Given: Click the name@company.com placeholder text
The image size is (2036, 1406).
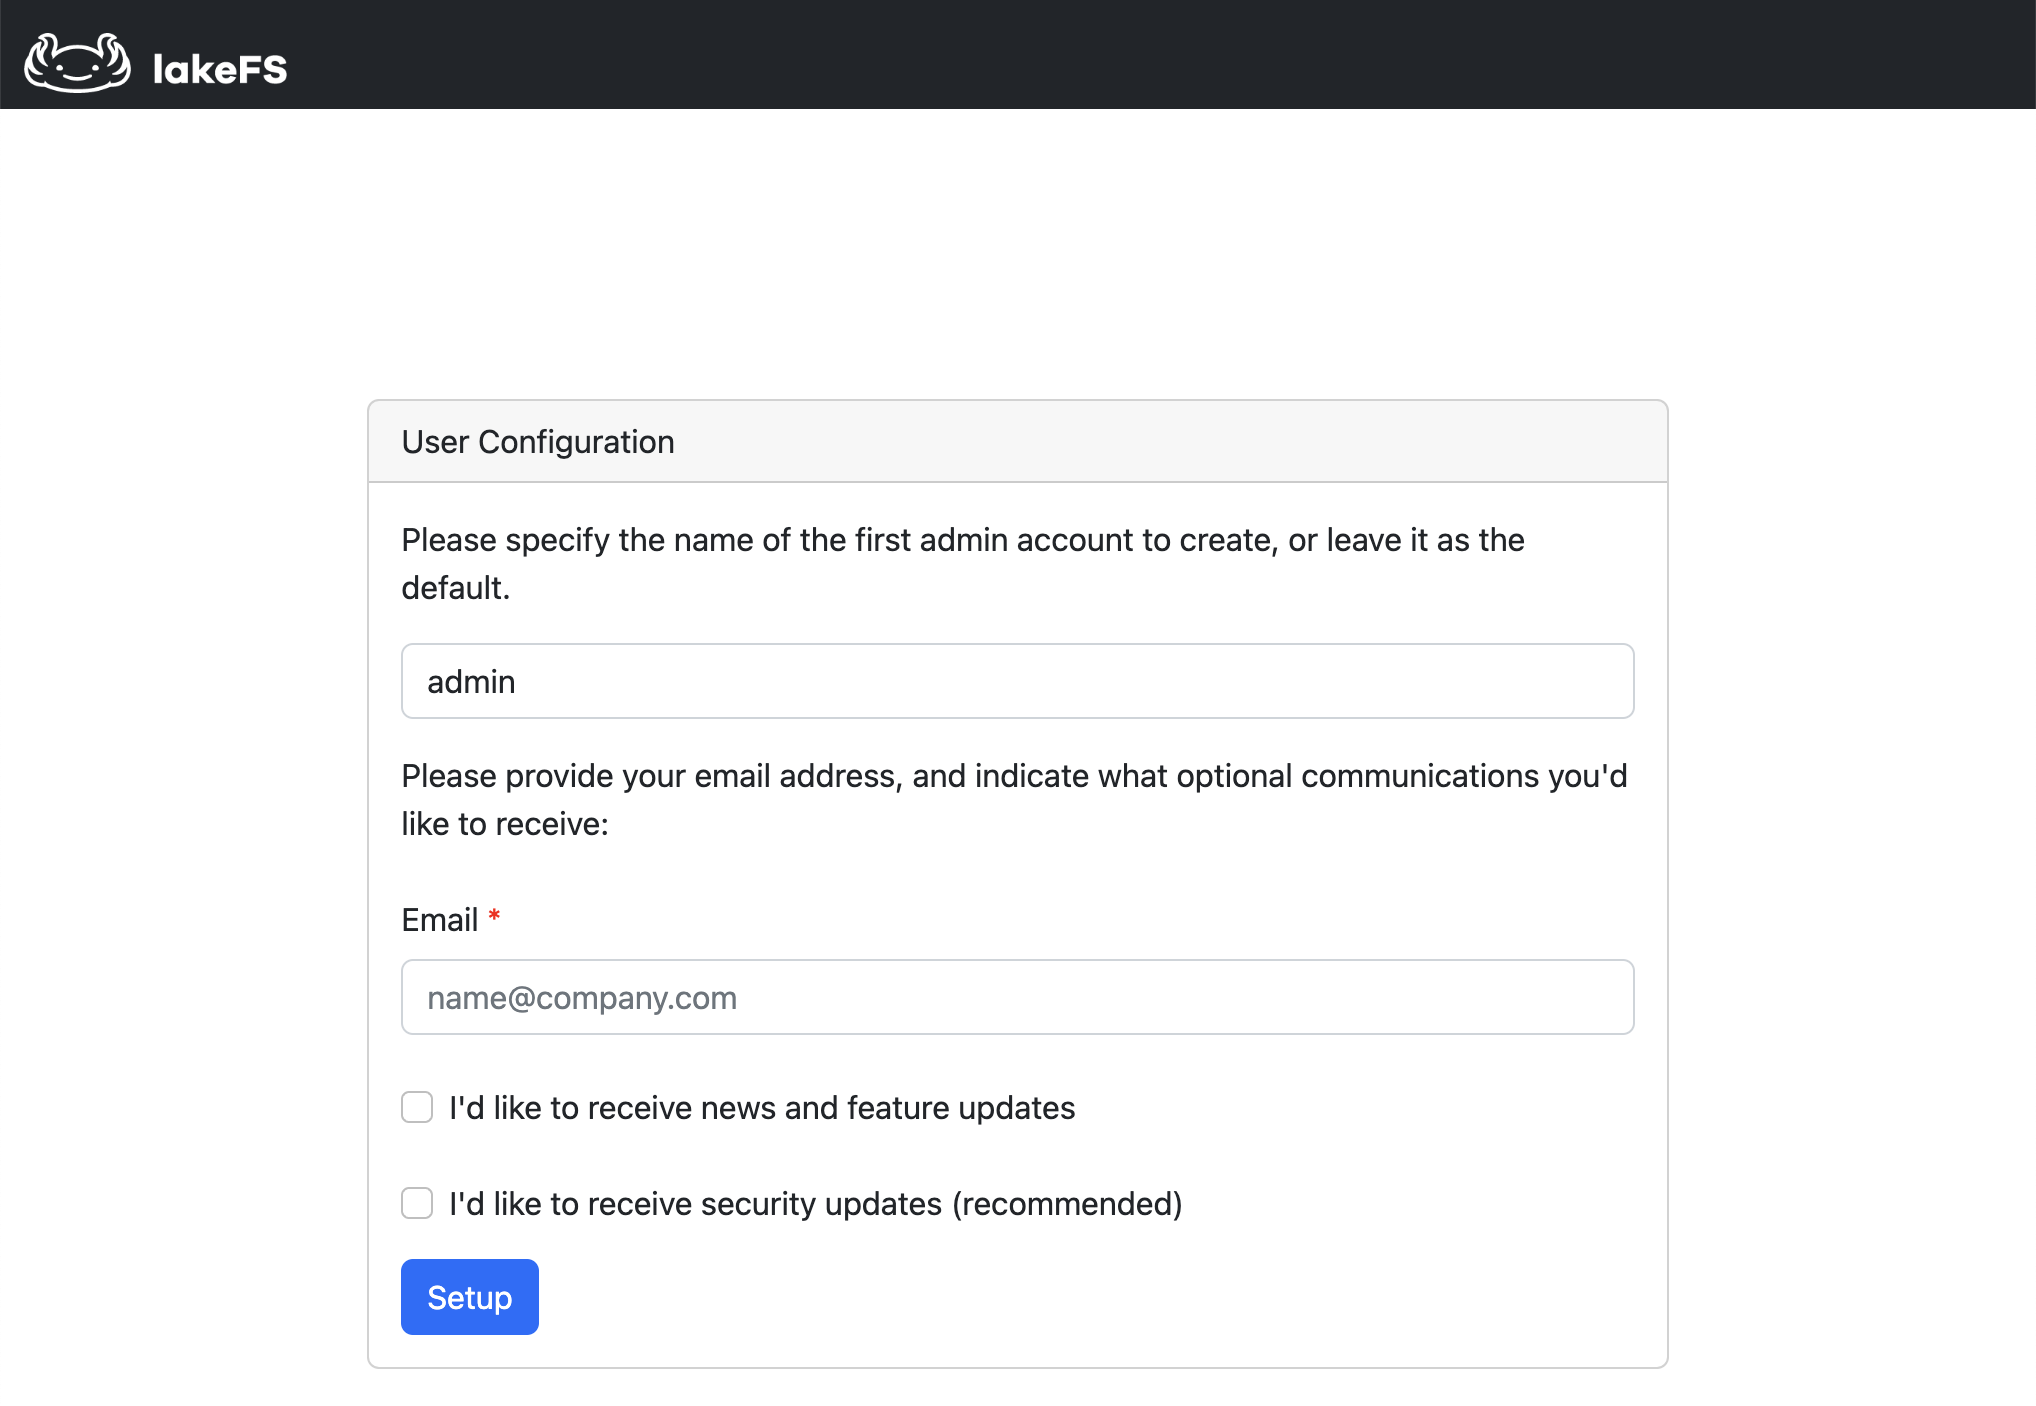Looking at the screenshot, I should [x=582, y=998].
